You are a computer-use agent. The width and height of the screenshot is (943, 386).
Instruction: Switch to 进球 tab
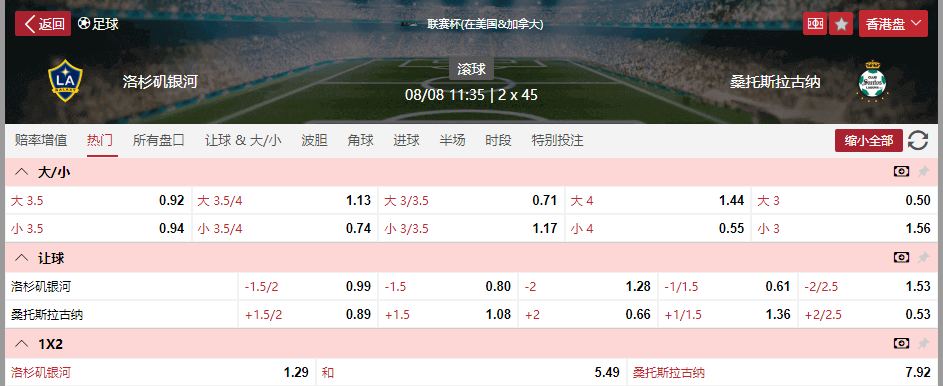click(x=407, y=141)
